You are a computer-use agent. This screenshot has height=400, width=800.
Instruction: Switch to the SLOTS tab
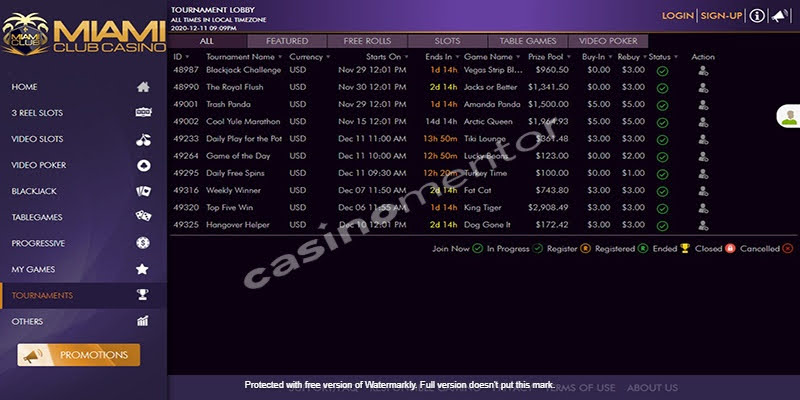(447, 41)
